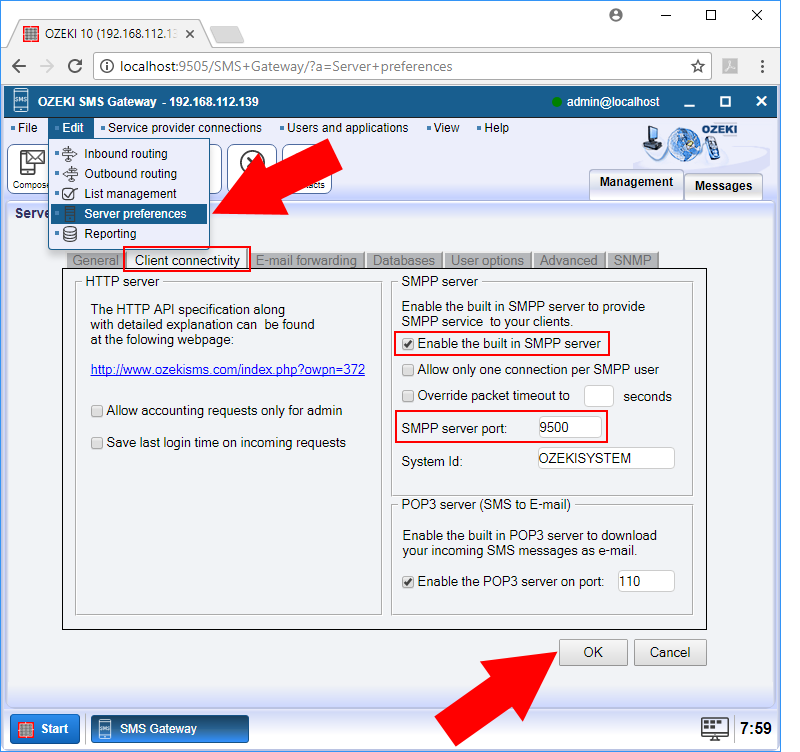This screenshot has width=800, height=752.
Task: Click the packet timeout seconds field
Action: click(598, 396)
